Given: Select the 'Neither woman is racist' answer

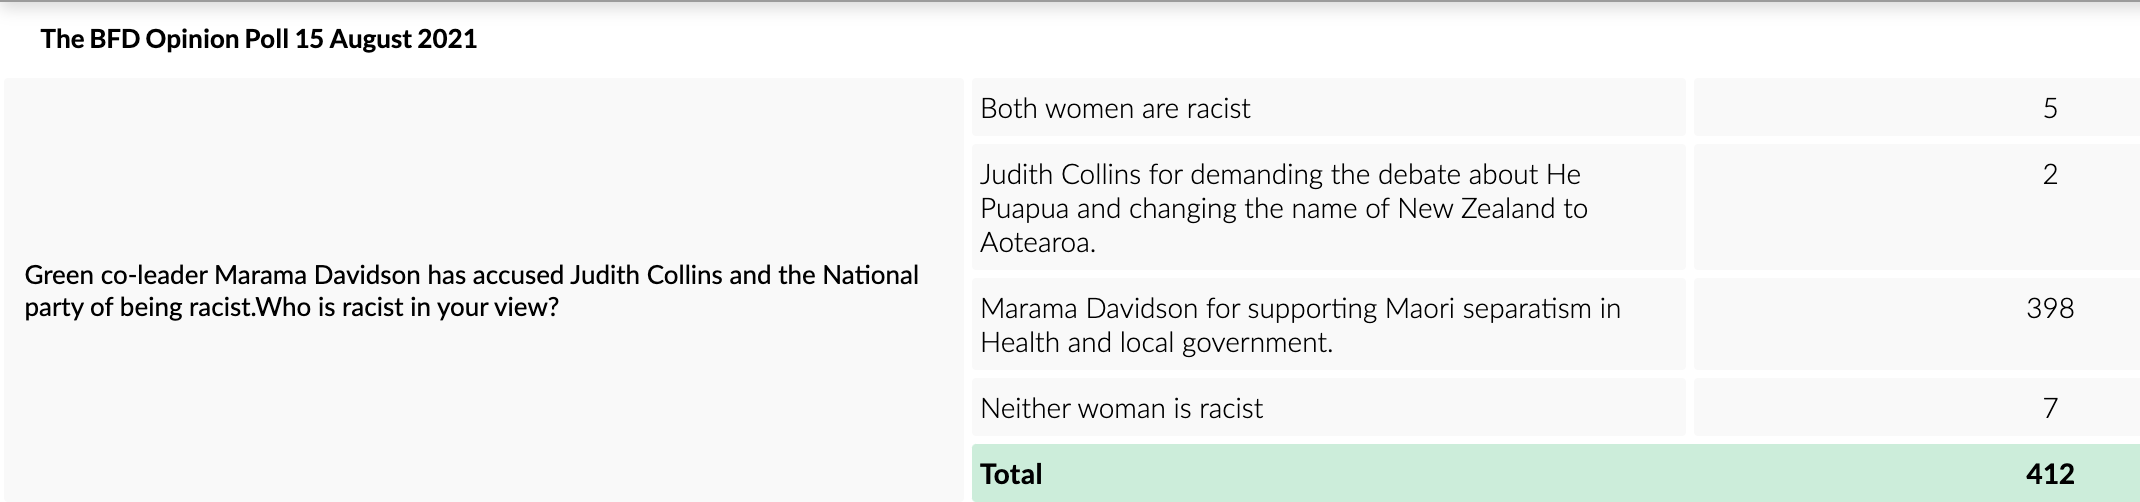Looking at the screenshot, I should coord(1121,408).
